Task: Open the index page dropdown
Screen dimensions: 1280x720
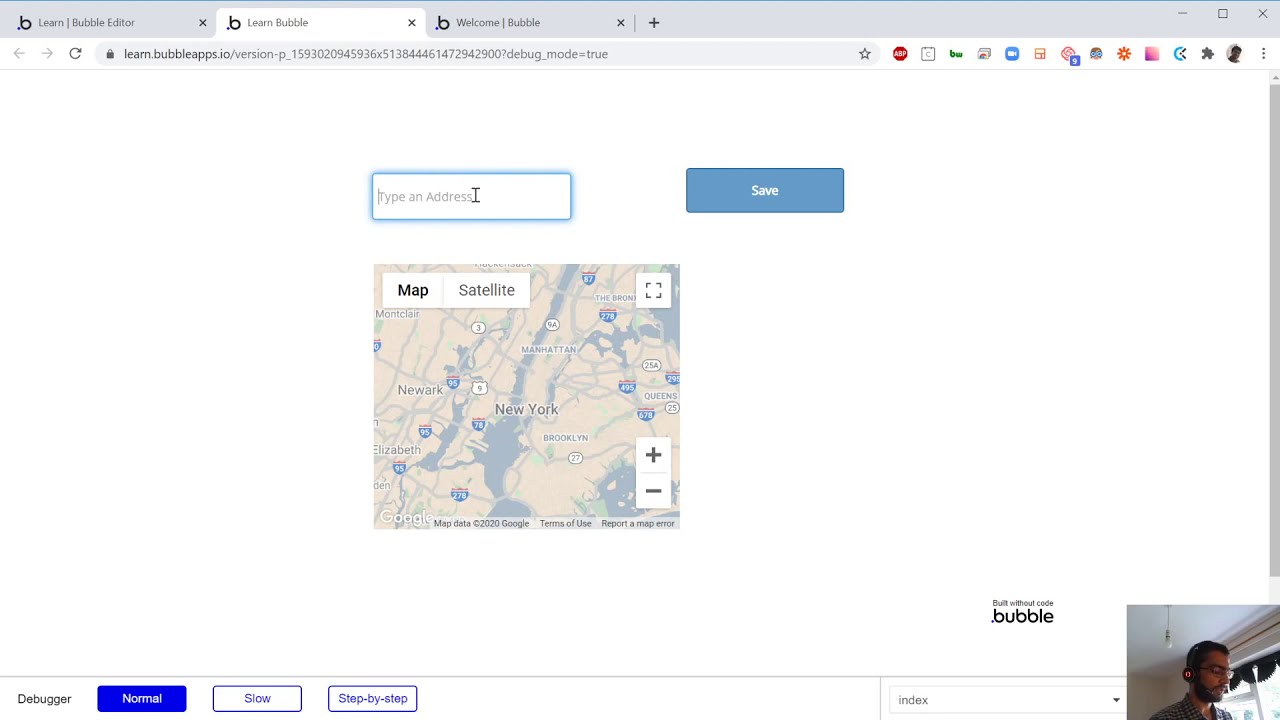Action: point(1008,700)
